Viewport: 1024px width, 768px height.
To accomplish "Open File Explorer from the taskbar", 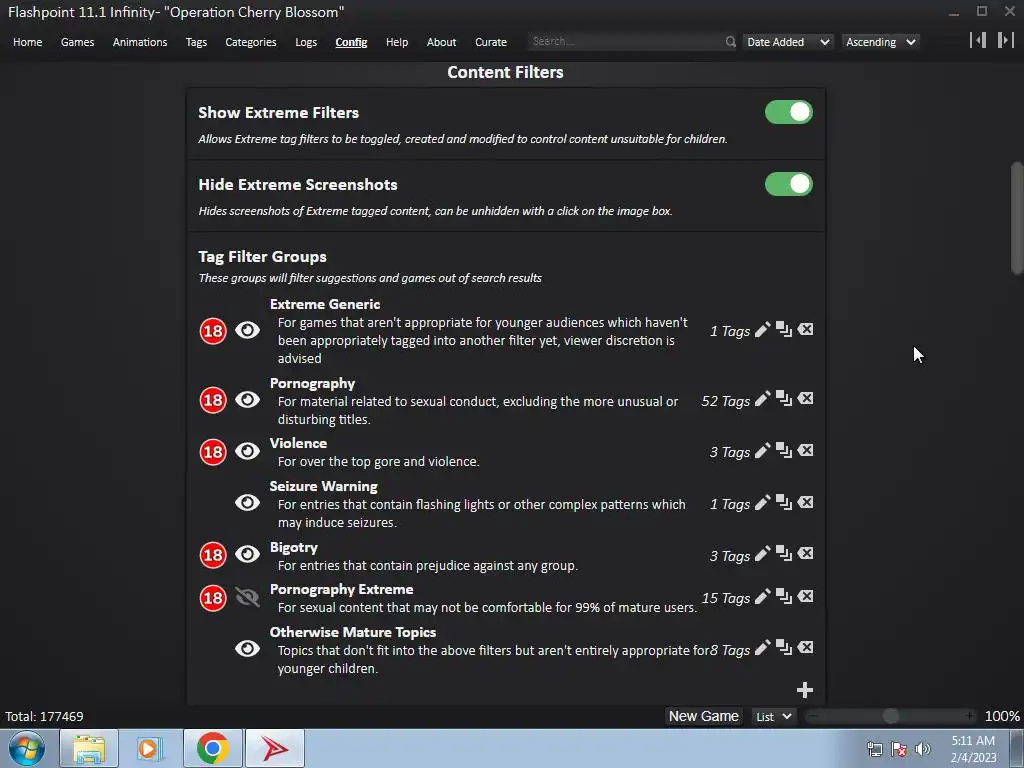I will coord(89,748).
